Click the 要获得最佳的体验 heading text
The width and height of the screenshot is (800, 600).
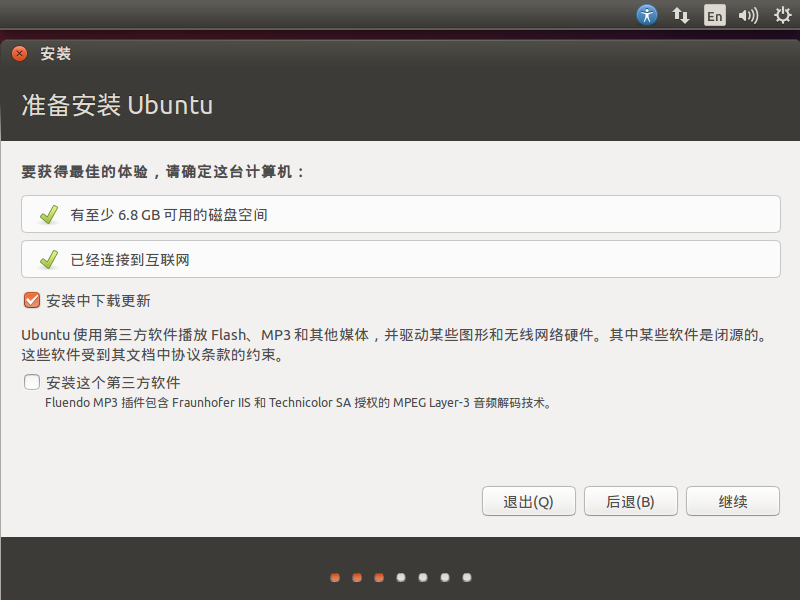[x=162, y=171]
